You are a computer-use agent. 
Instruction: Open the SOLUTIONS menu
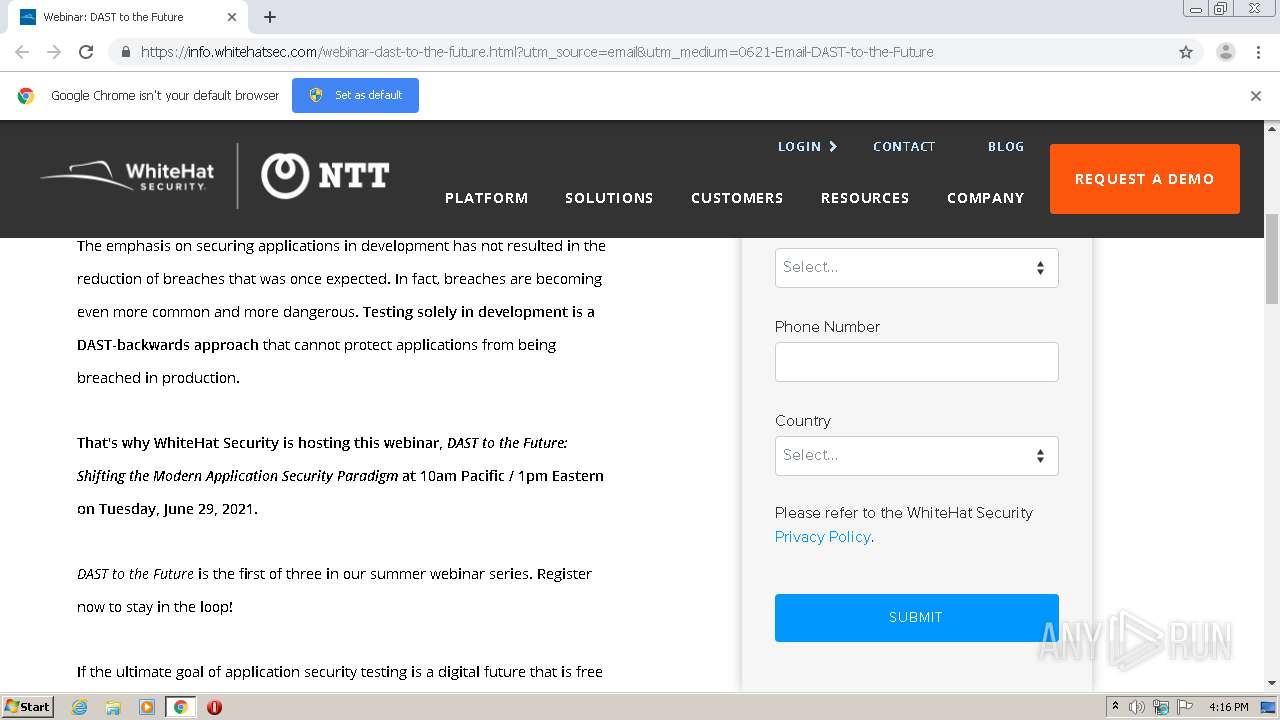click(x=609, y=198)
